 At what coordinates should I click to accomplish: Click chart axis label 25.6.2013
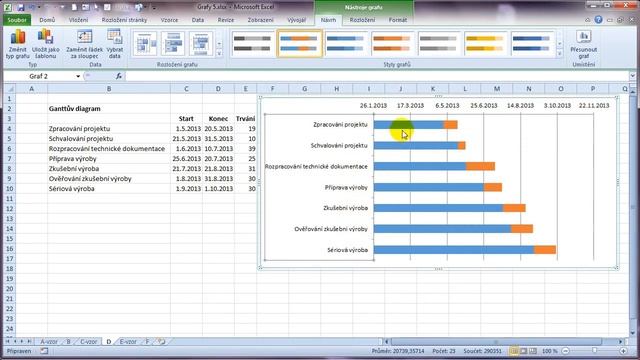click(484, 105)
